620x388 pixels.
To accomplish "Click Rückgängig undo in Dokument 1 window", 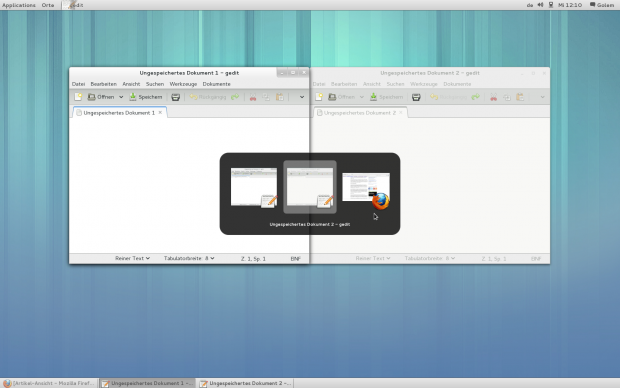I will (208, 97).
